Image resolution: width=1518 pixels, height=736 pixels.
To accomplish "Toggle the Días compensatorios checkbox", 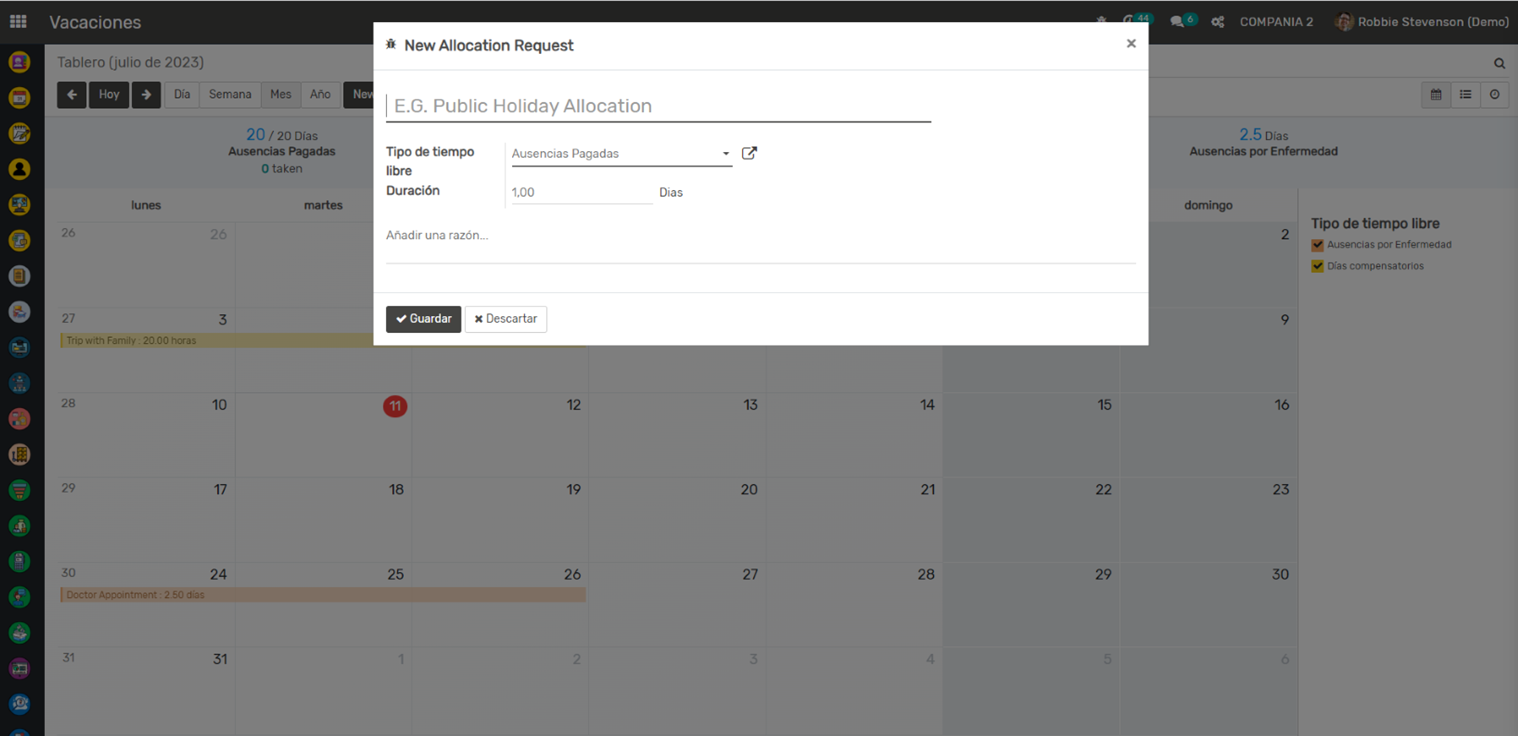I will click(x=1317, y=266).
